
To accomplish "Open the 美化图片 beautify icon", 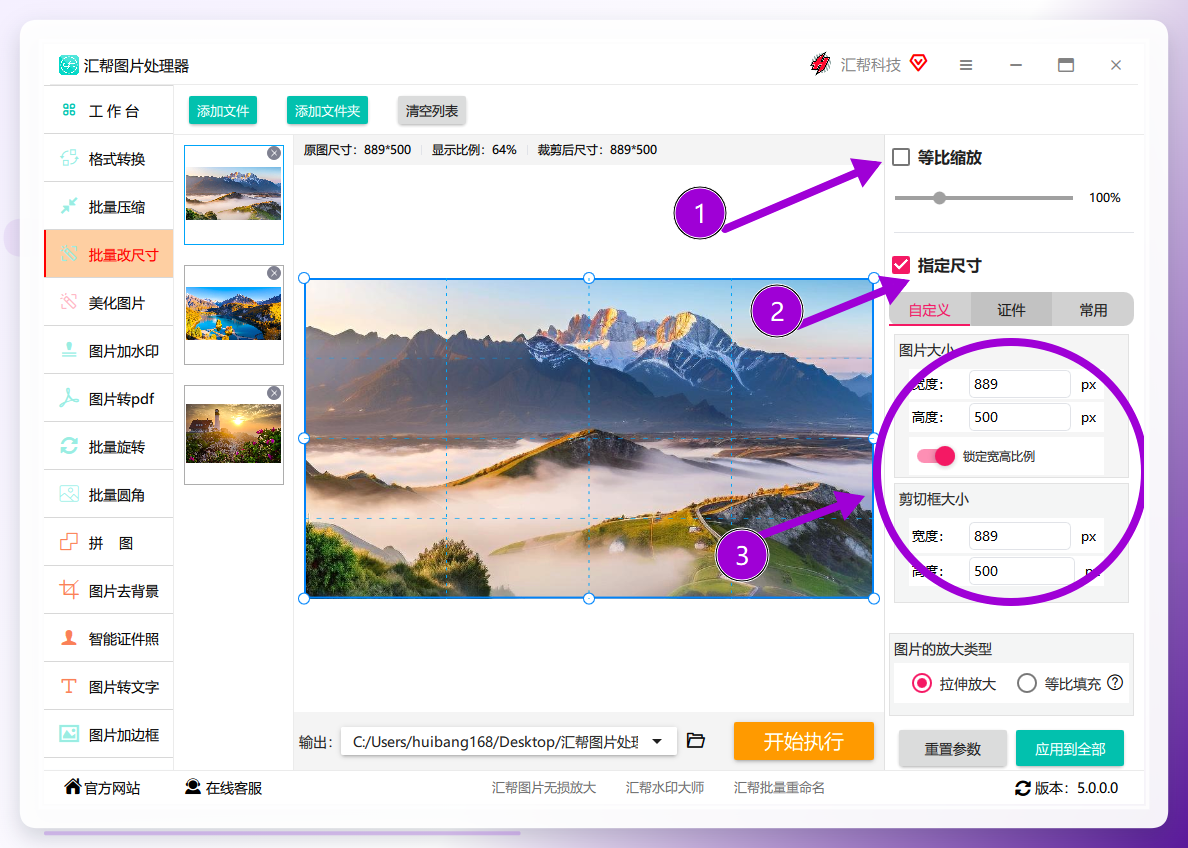I will click(x=69, y=302).
